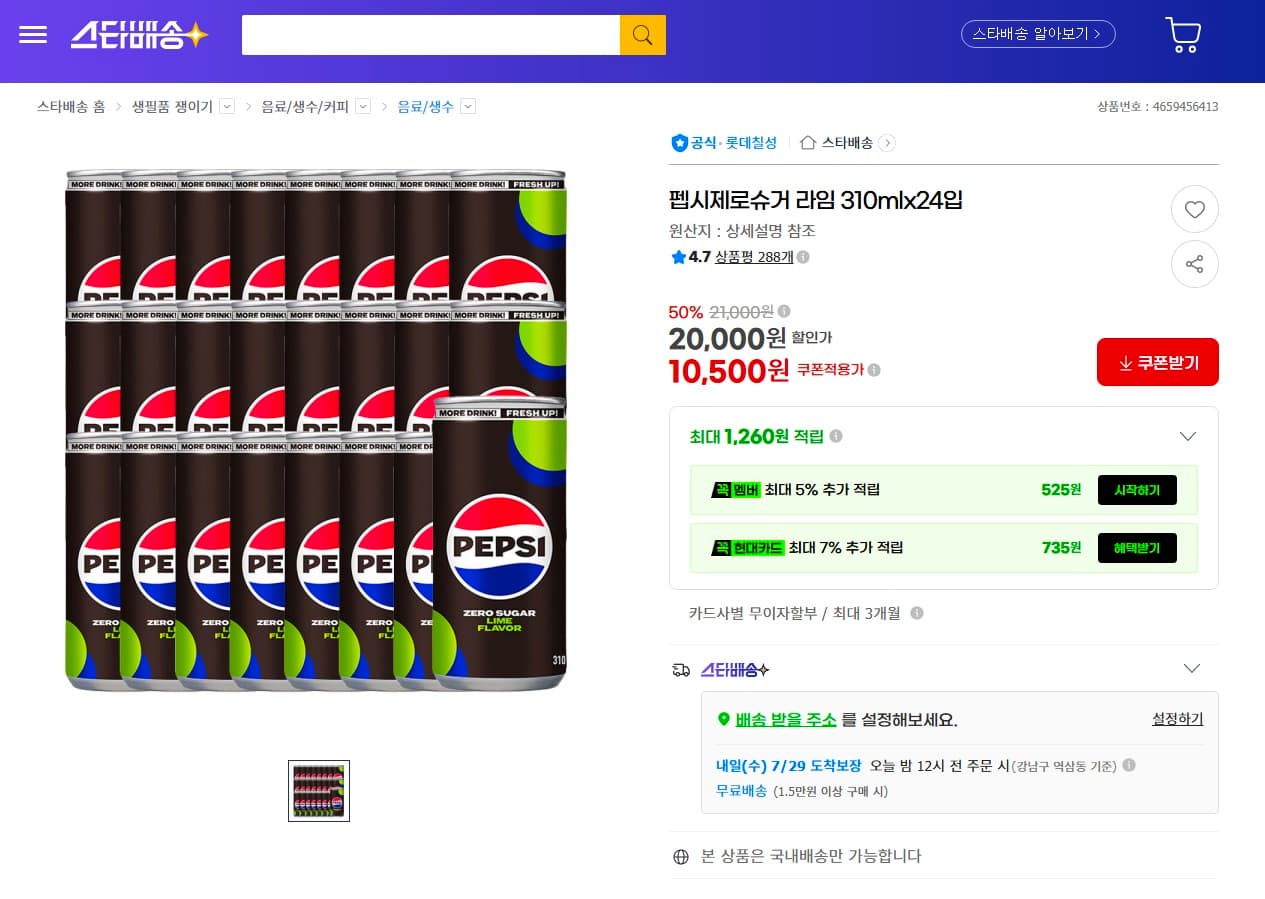Click info icon beside 21,000원 price
The width and height of the screenshot is (1265, 899).
784,311
